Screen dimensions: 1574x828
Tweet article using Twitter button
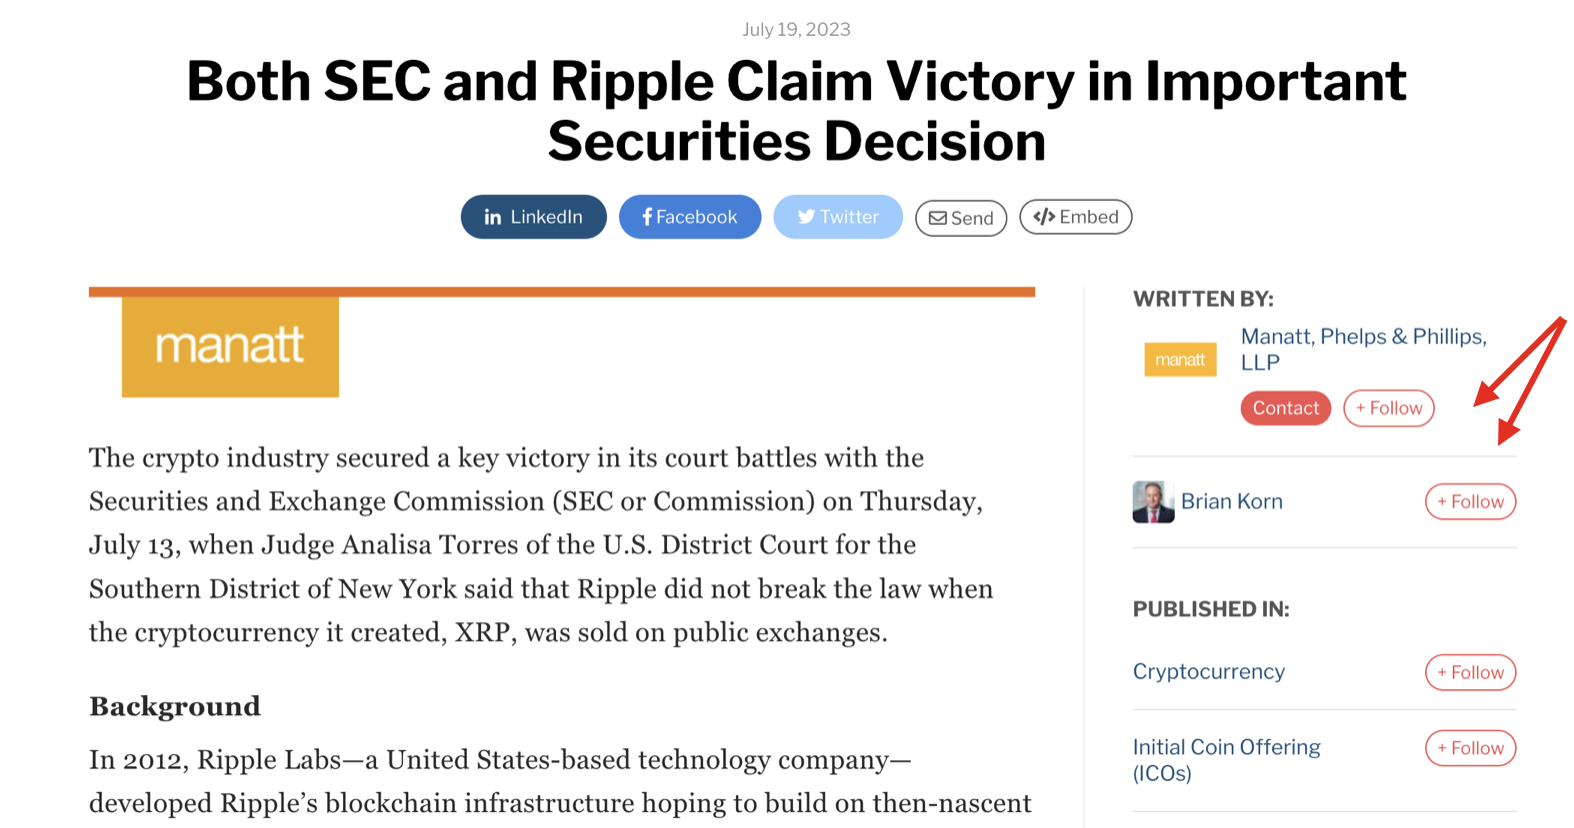click(x=838, y=217)
